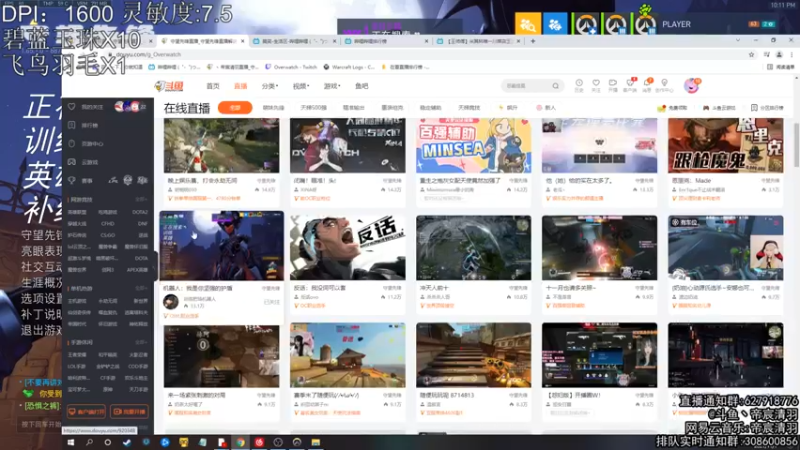Open the 冲天人前十 stream thumbnail
This screenshot has height=450, width=800.
click(473, 247)
